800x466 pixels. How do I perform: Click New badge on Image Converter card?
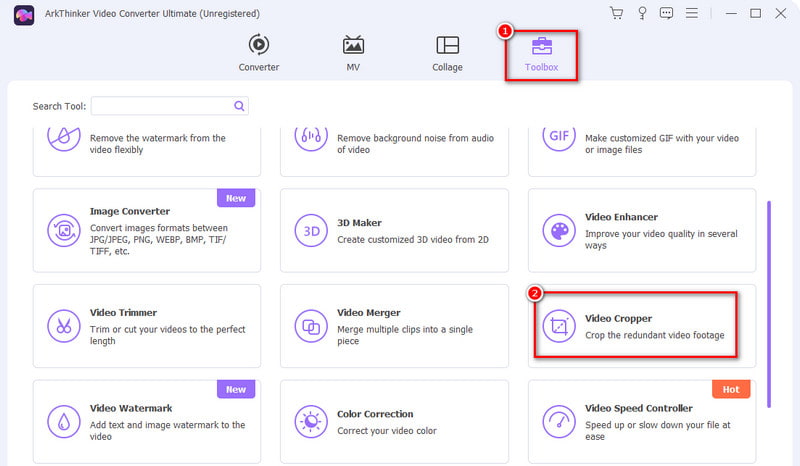click(236, 198)
